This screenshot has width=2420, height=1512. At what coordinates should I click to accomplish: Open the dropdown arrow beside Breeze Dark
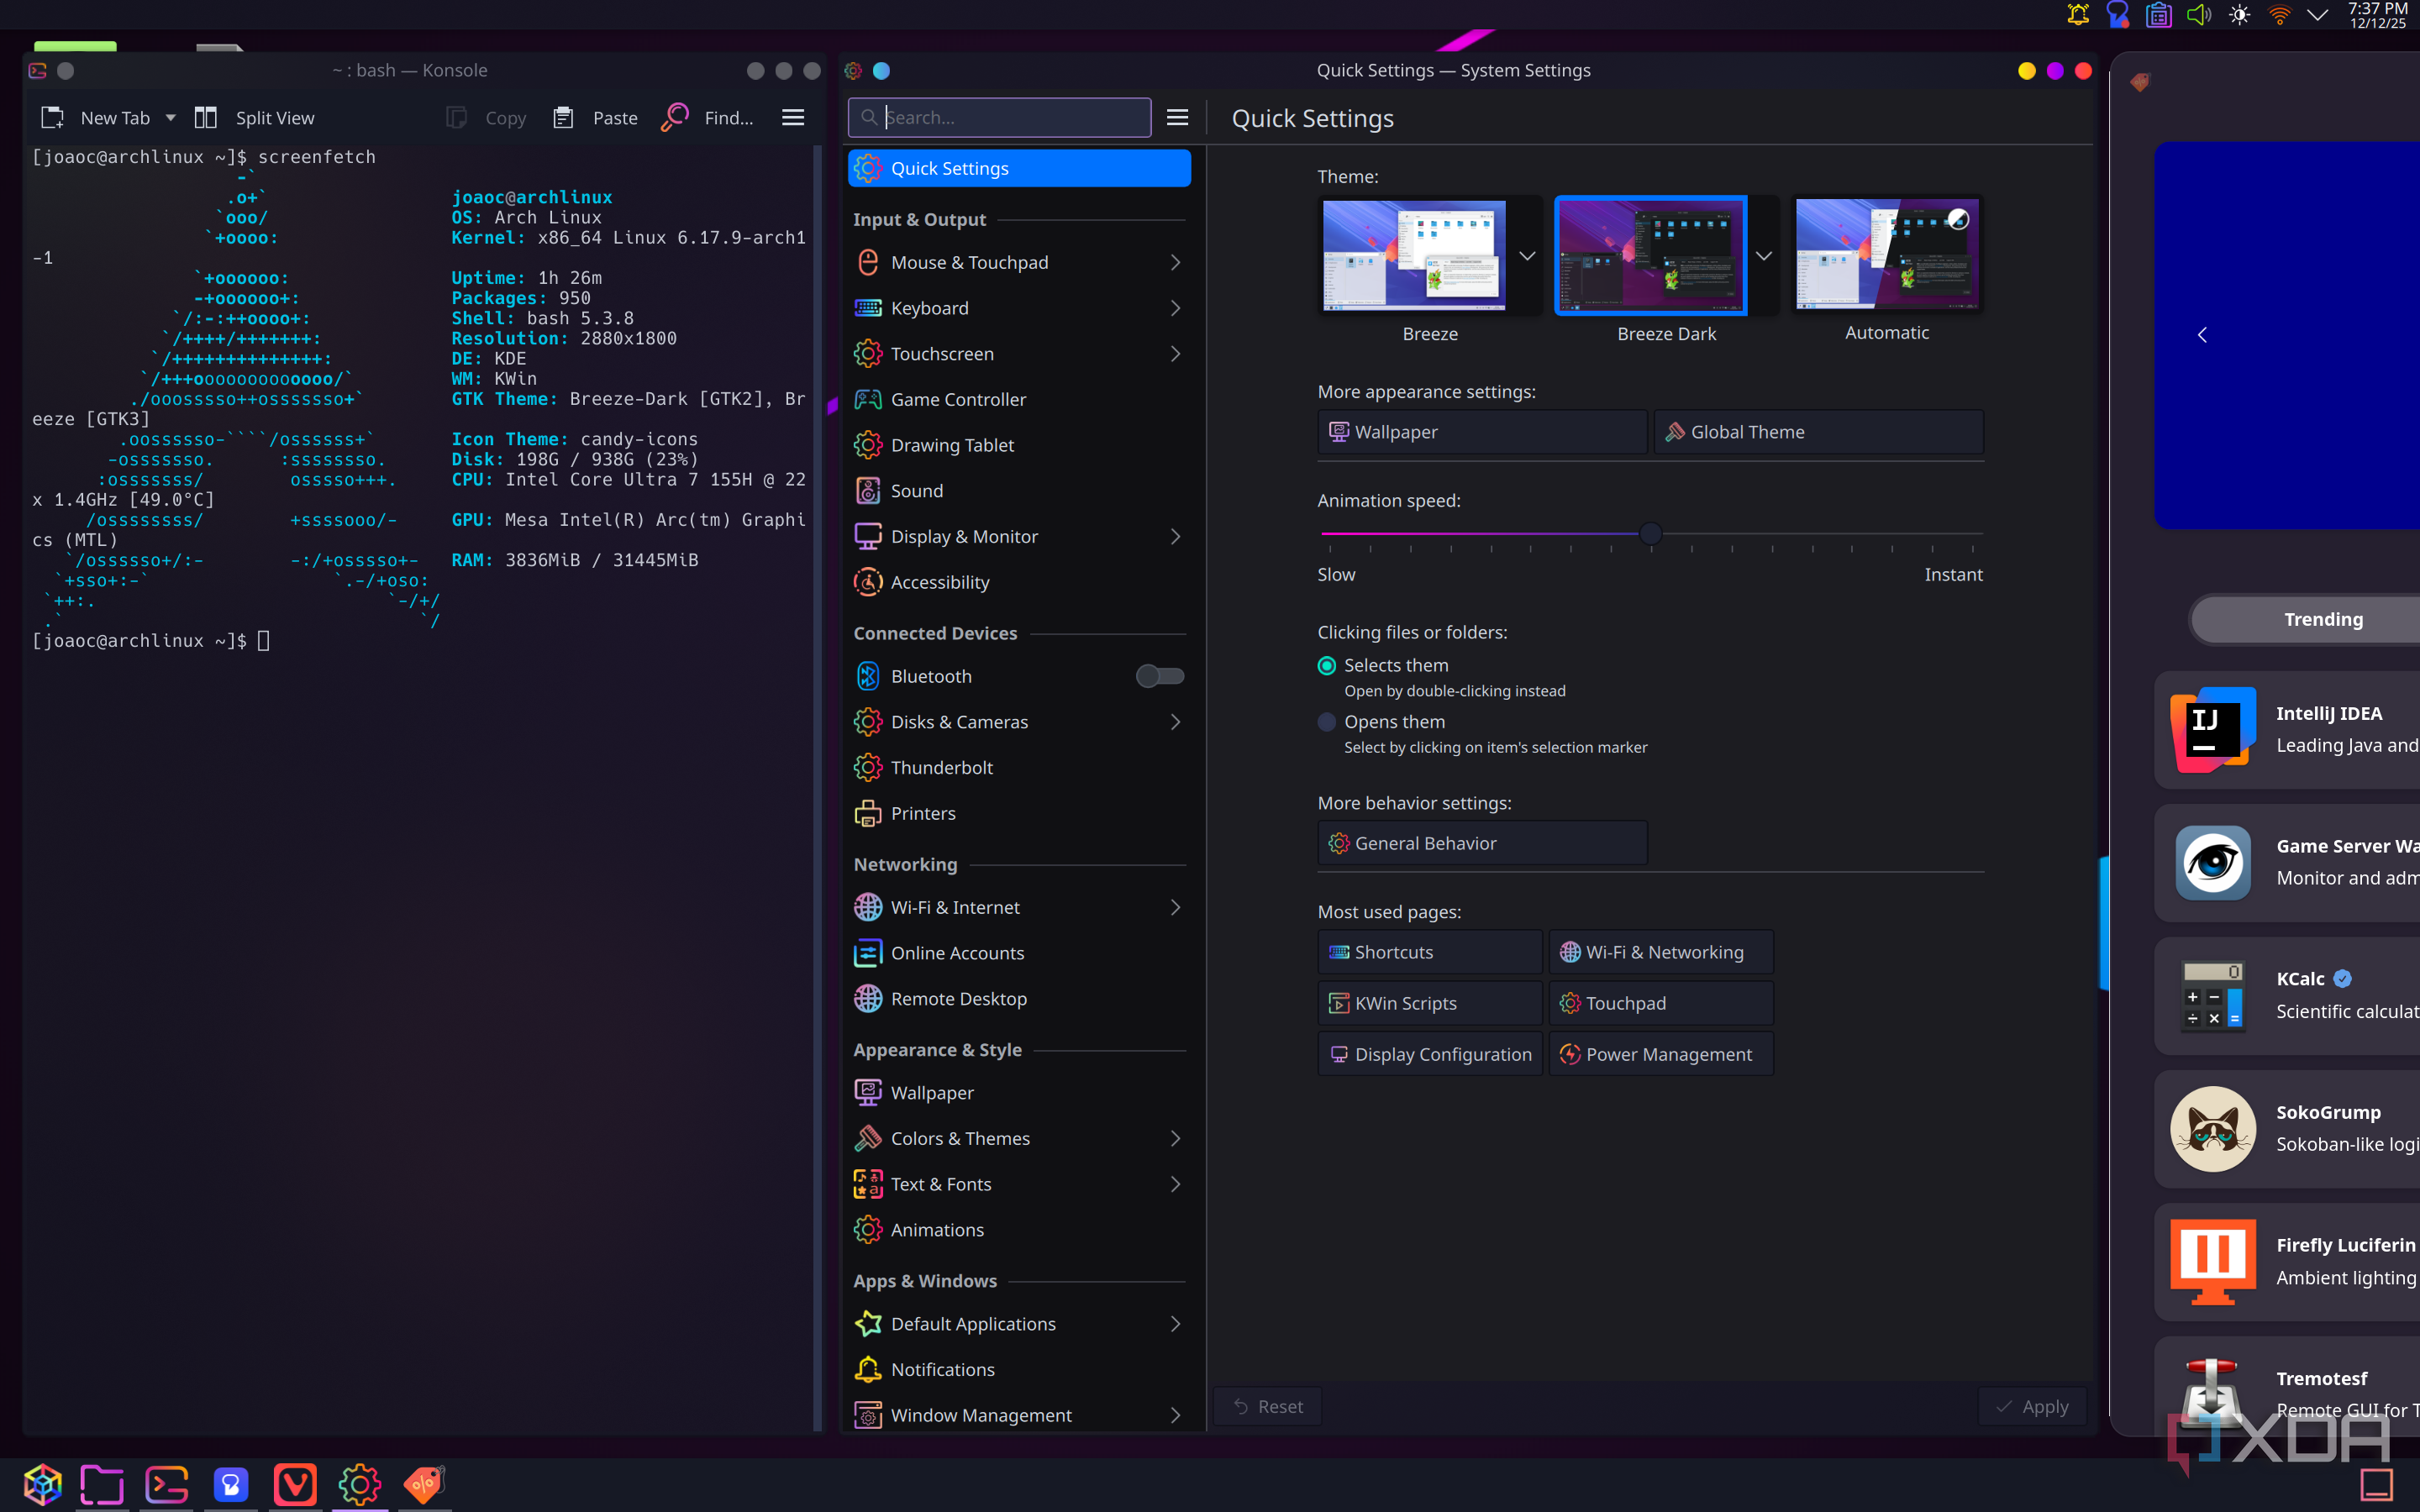(1764, 256)
